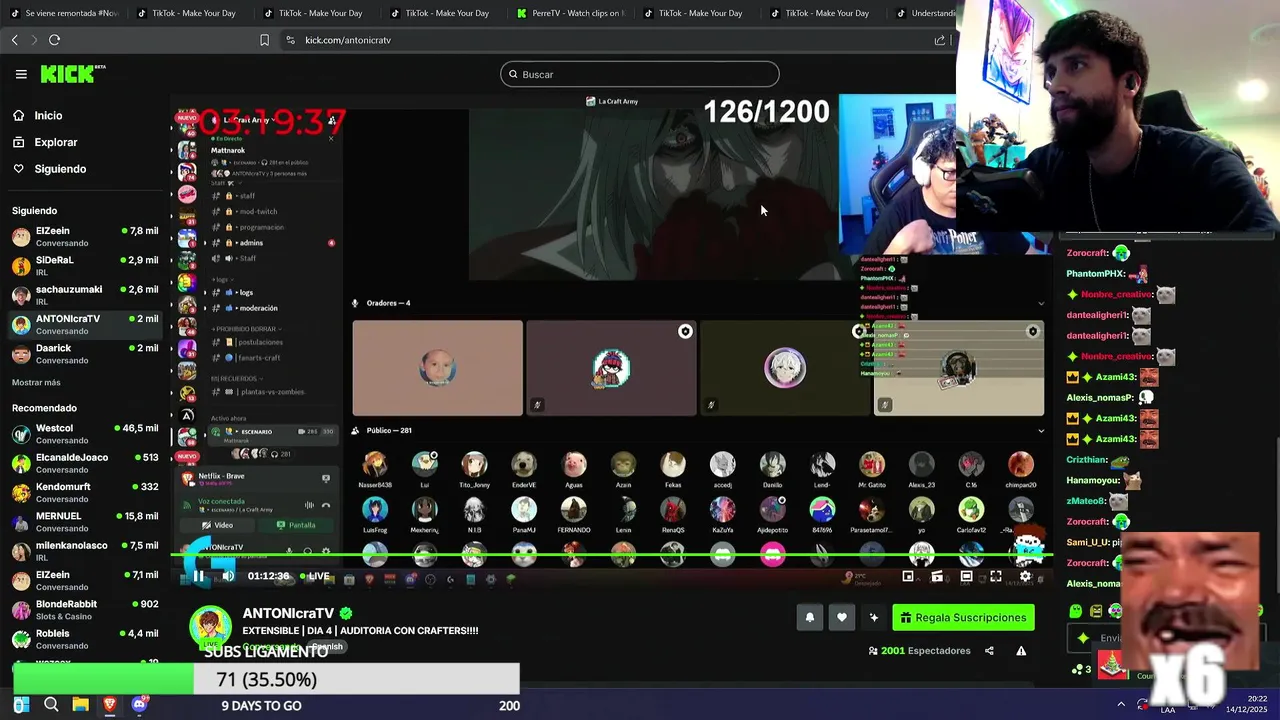This screenshot has height=720, width=1280.
Task: Click into the Buscar search field
Action: [x=639, y=74]
